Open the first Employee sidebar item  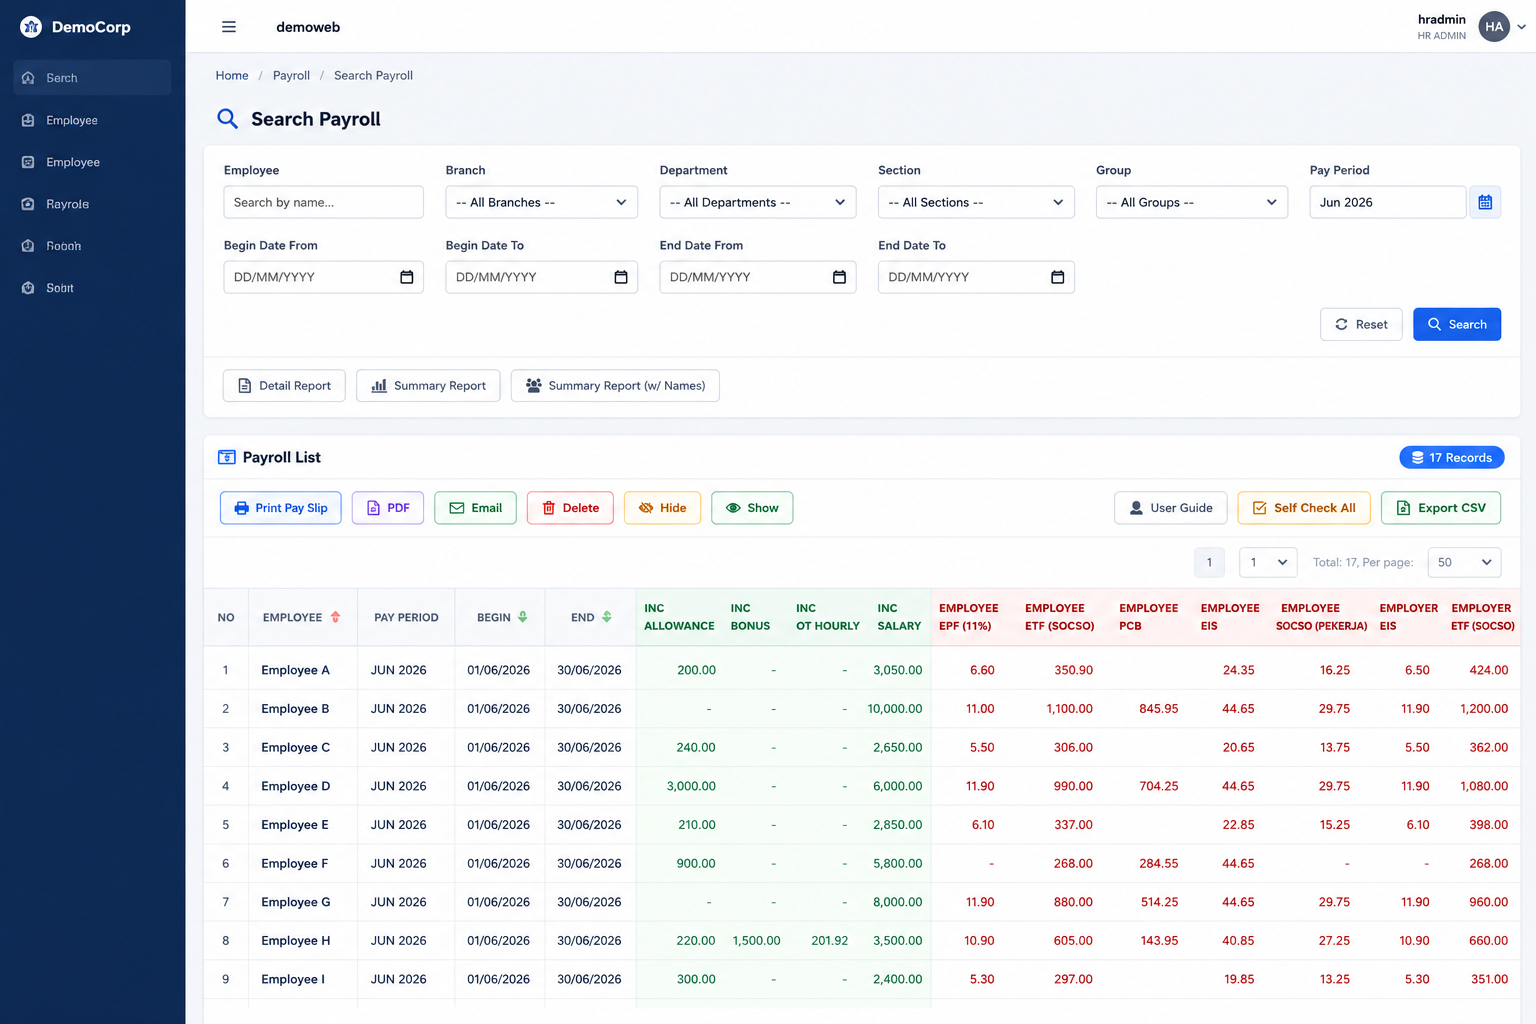pos(92,120)
